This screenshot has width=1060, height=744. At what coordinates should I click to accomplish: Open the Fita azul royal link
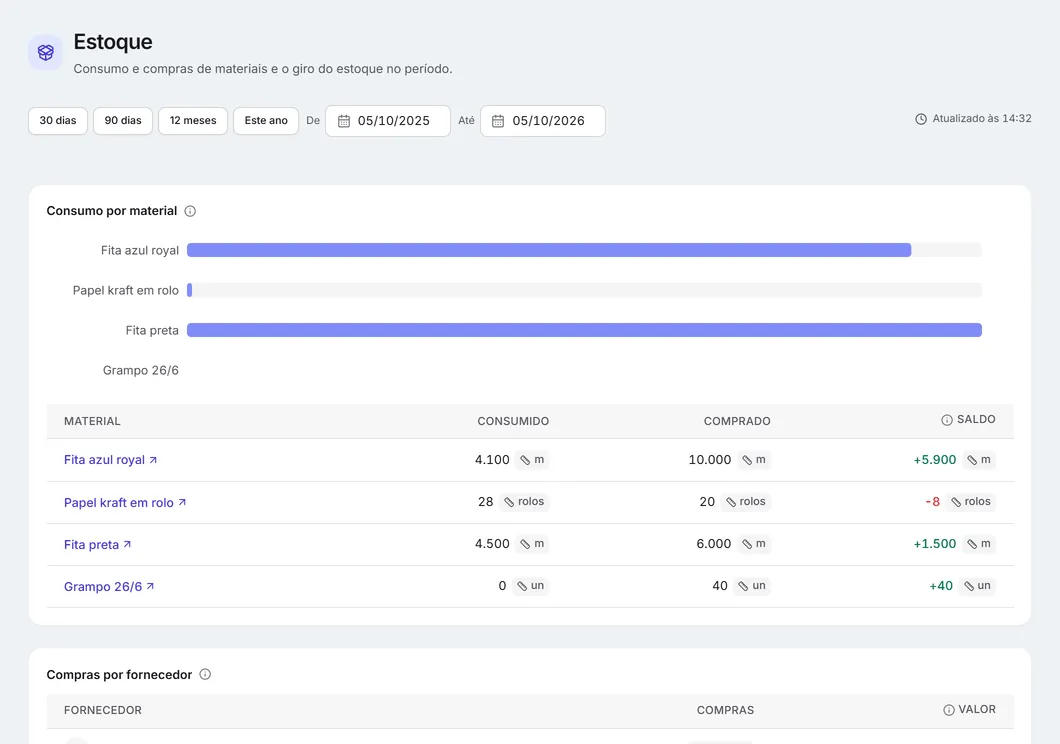click(104, 460)
